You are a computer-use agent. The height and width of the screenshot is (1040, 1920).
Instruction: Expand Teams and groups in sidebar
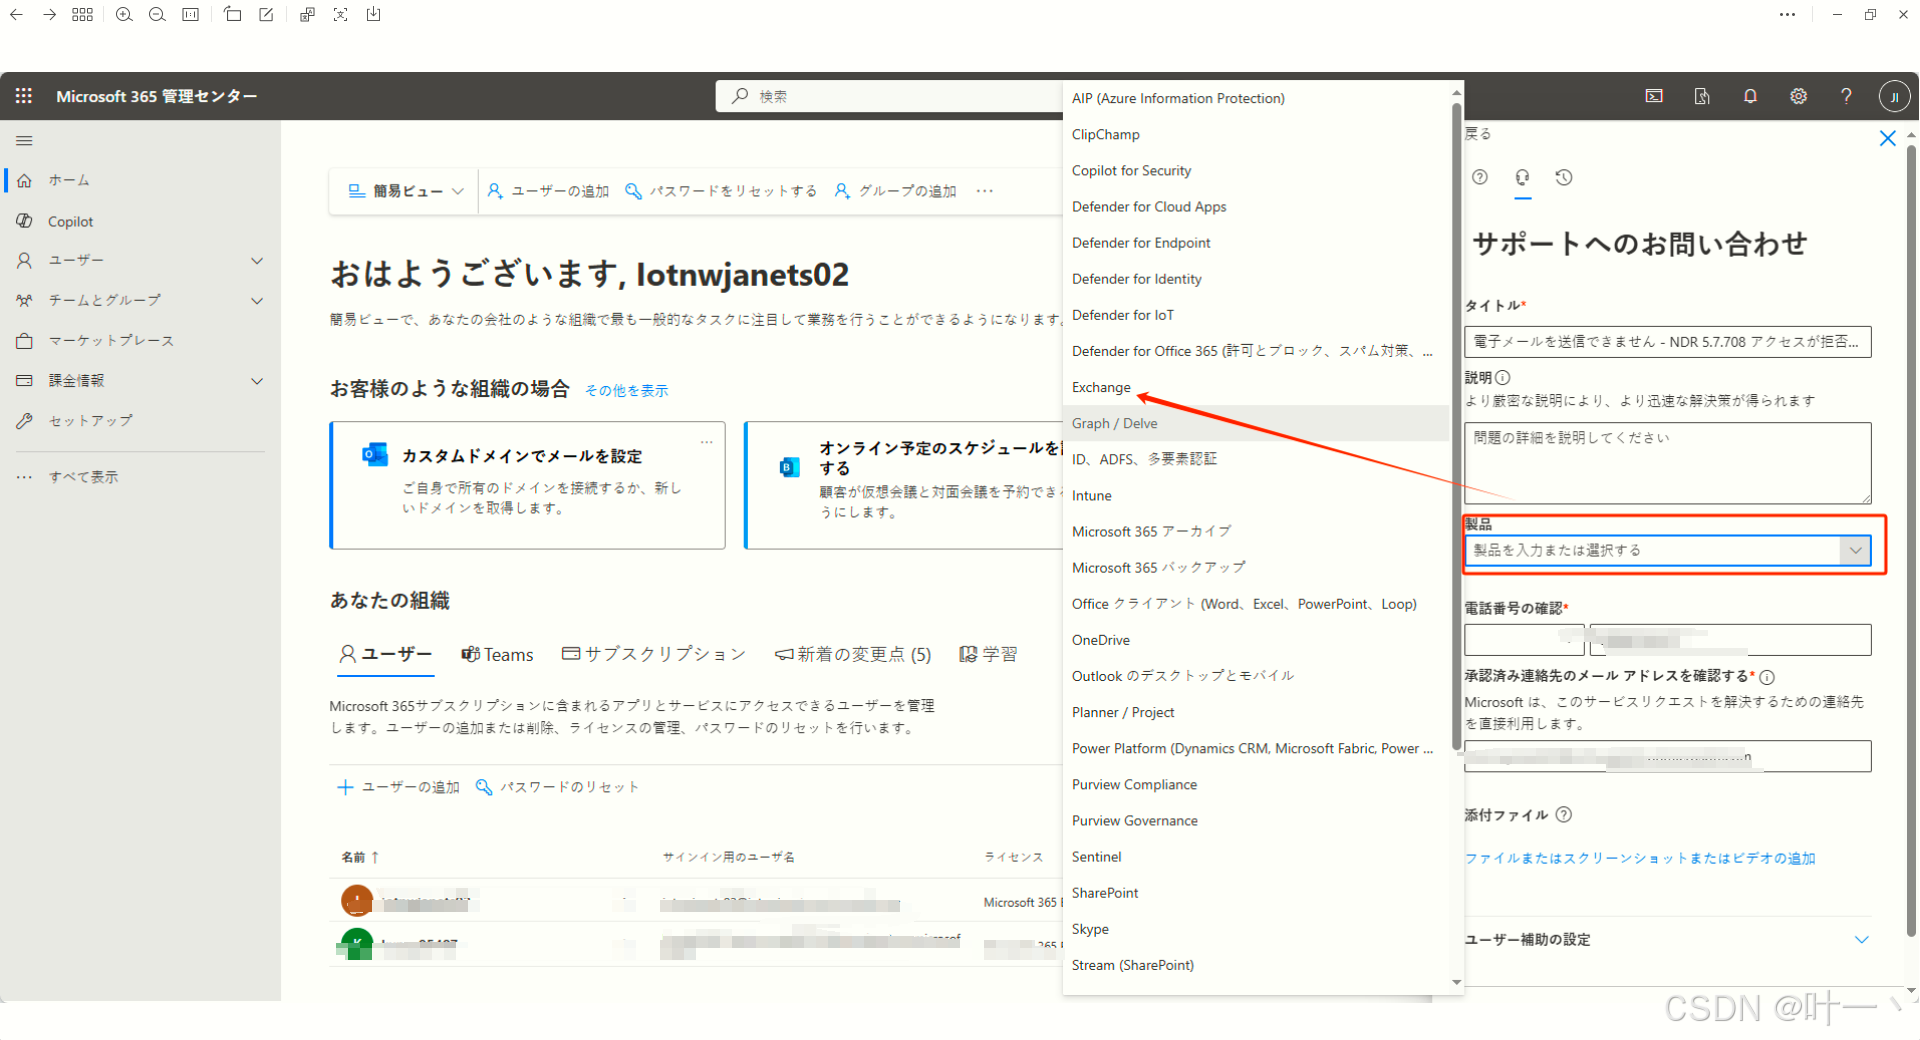257,301
